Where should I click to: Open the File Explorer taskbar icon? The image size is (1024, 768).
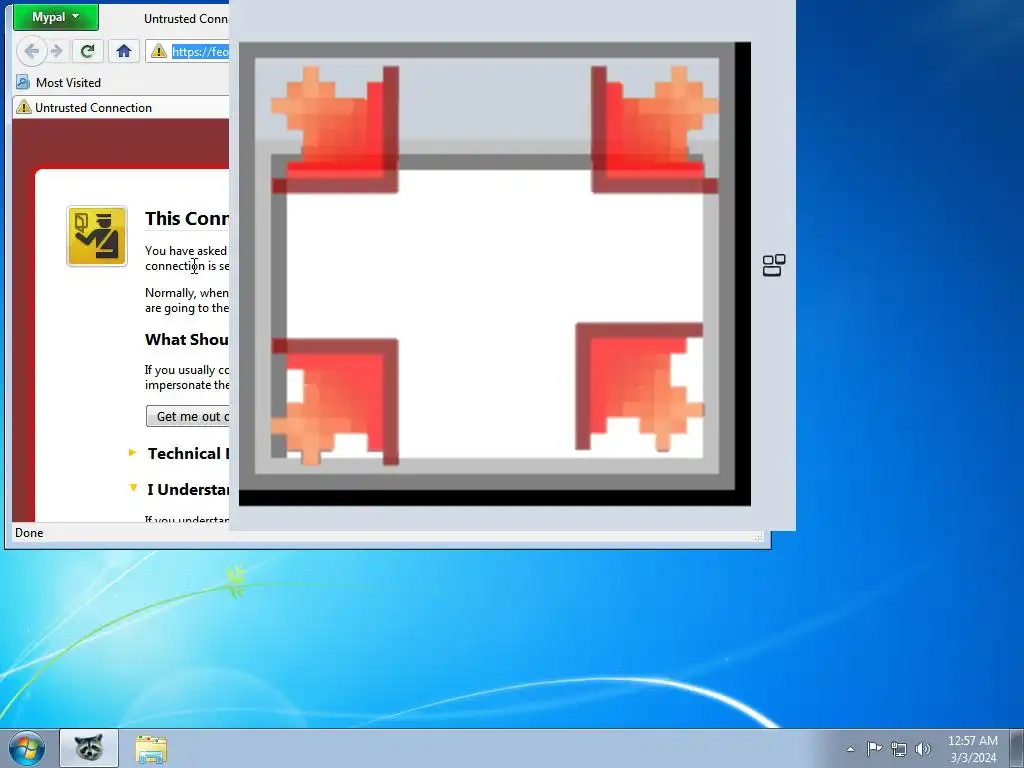coord(151,749)
